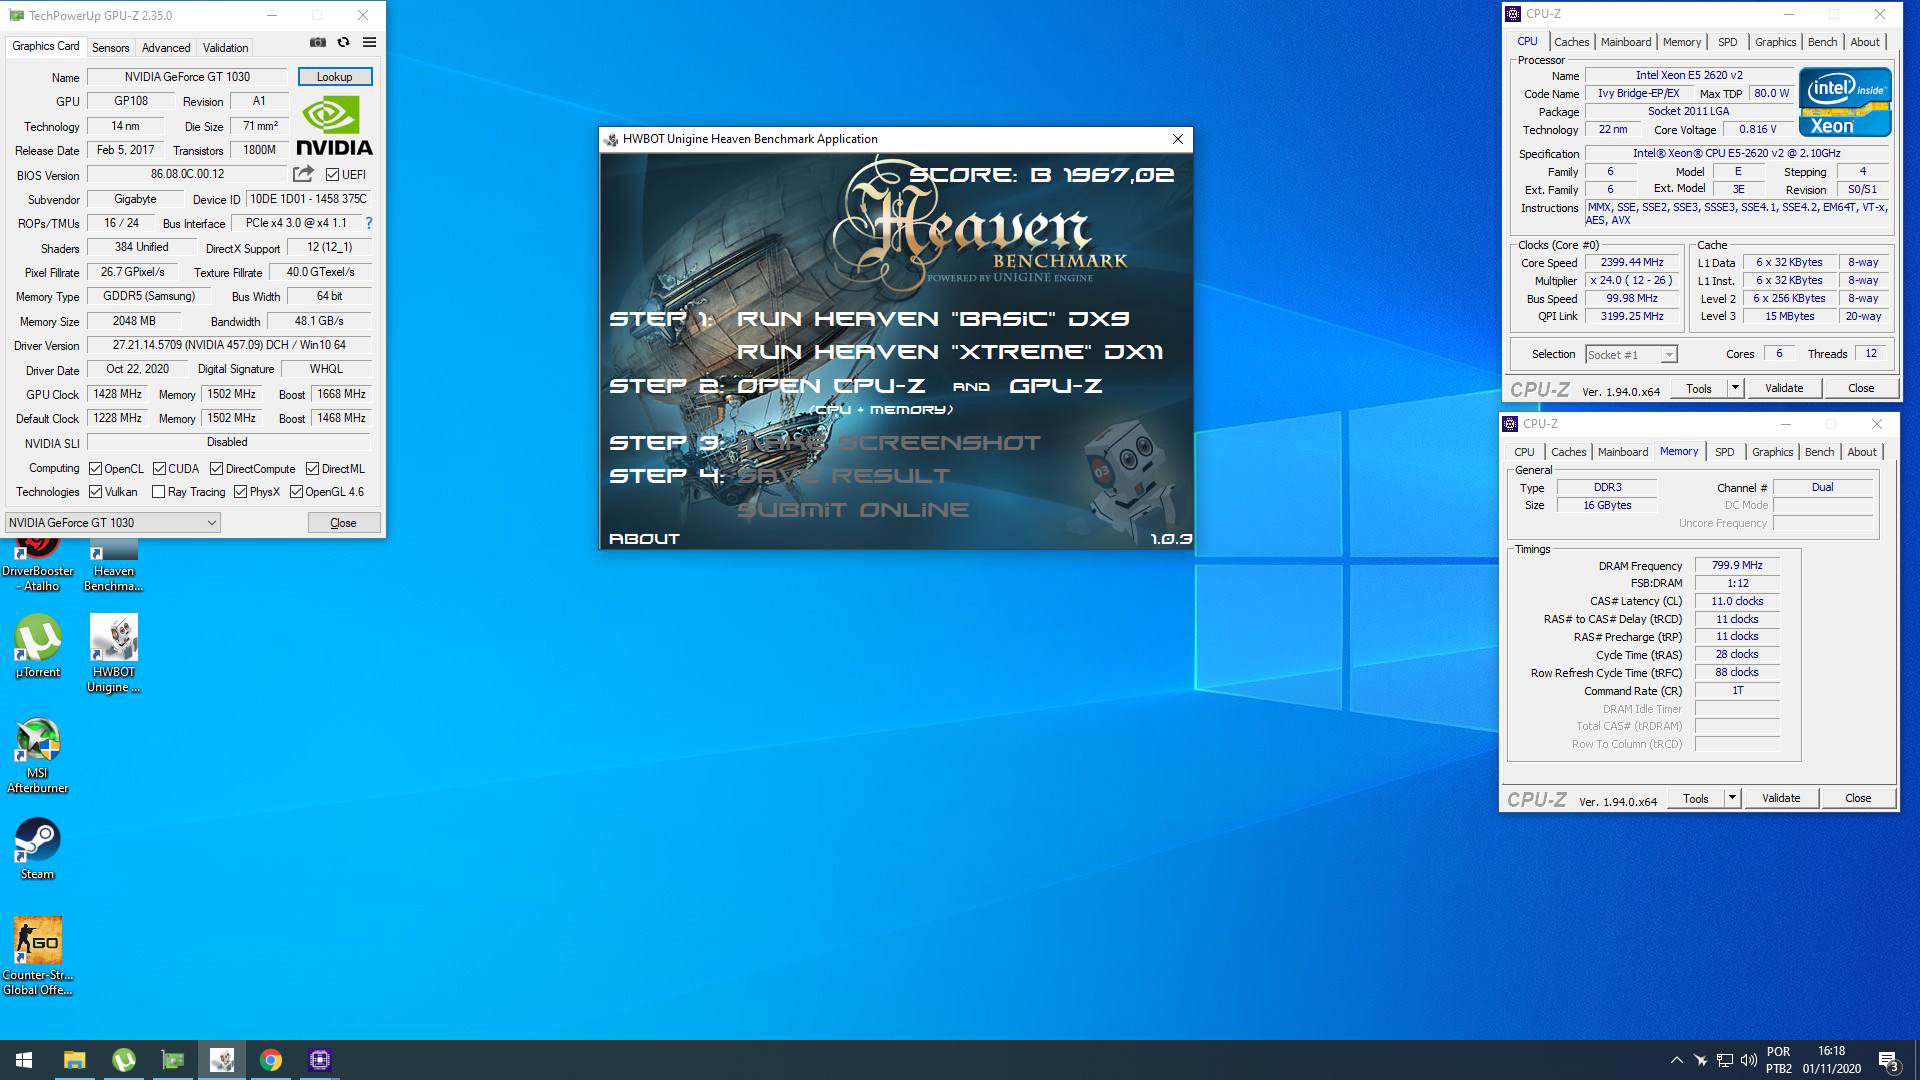The width and height of the screenshot is (1920, 1080).
Task: Toggle the OpenCL checkbox
Action: 95,469
